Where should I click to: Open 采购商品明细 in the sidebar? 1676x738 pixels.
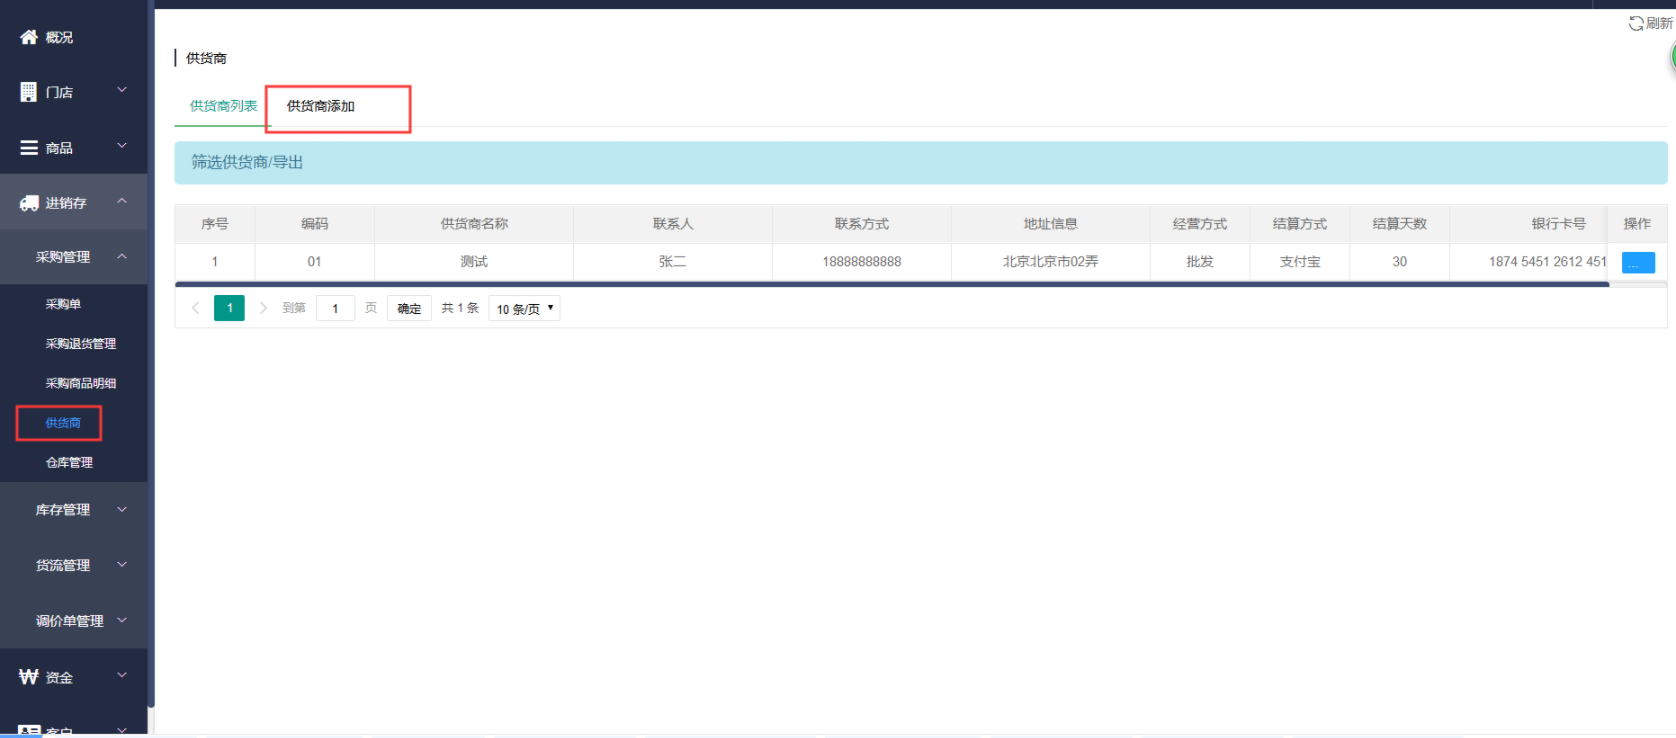tap(81, 383)
